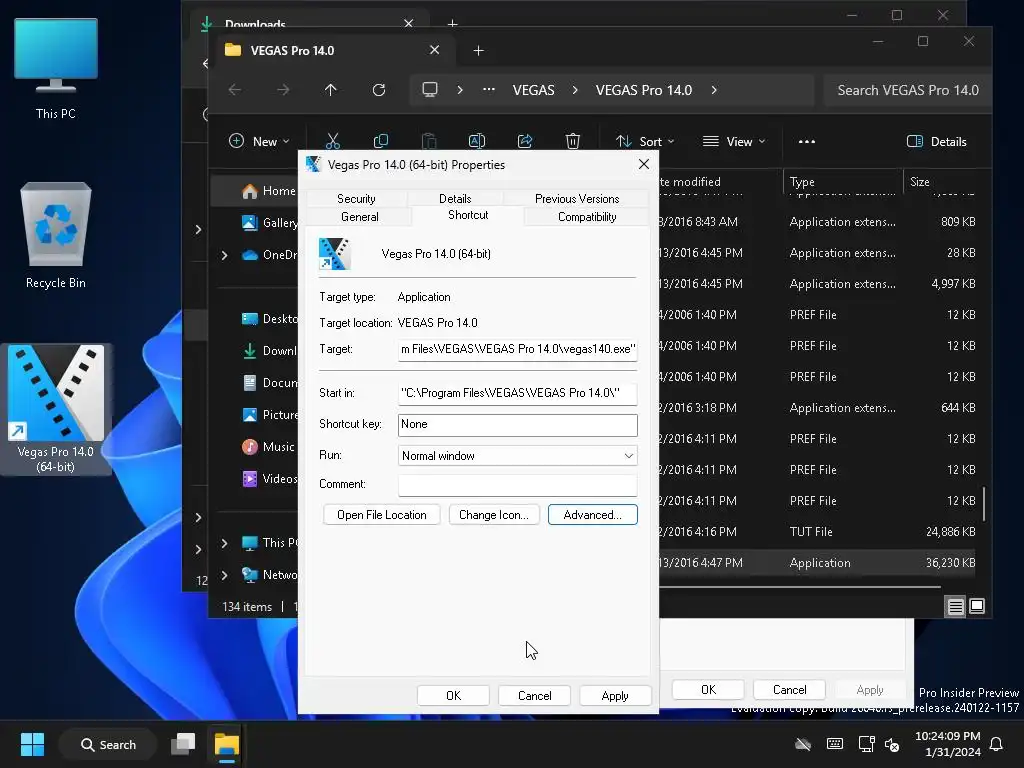Click the taskbar Search box
The width and height of the screenshot is (1024, 768).
[108, 744]
